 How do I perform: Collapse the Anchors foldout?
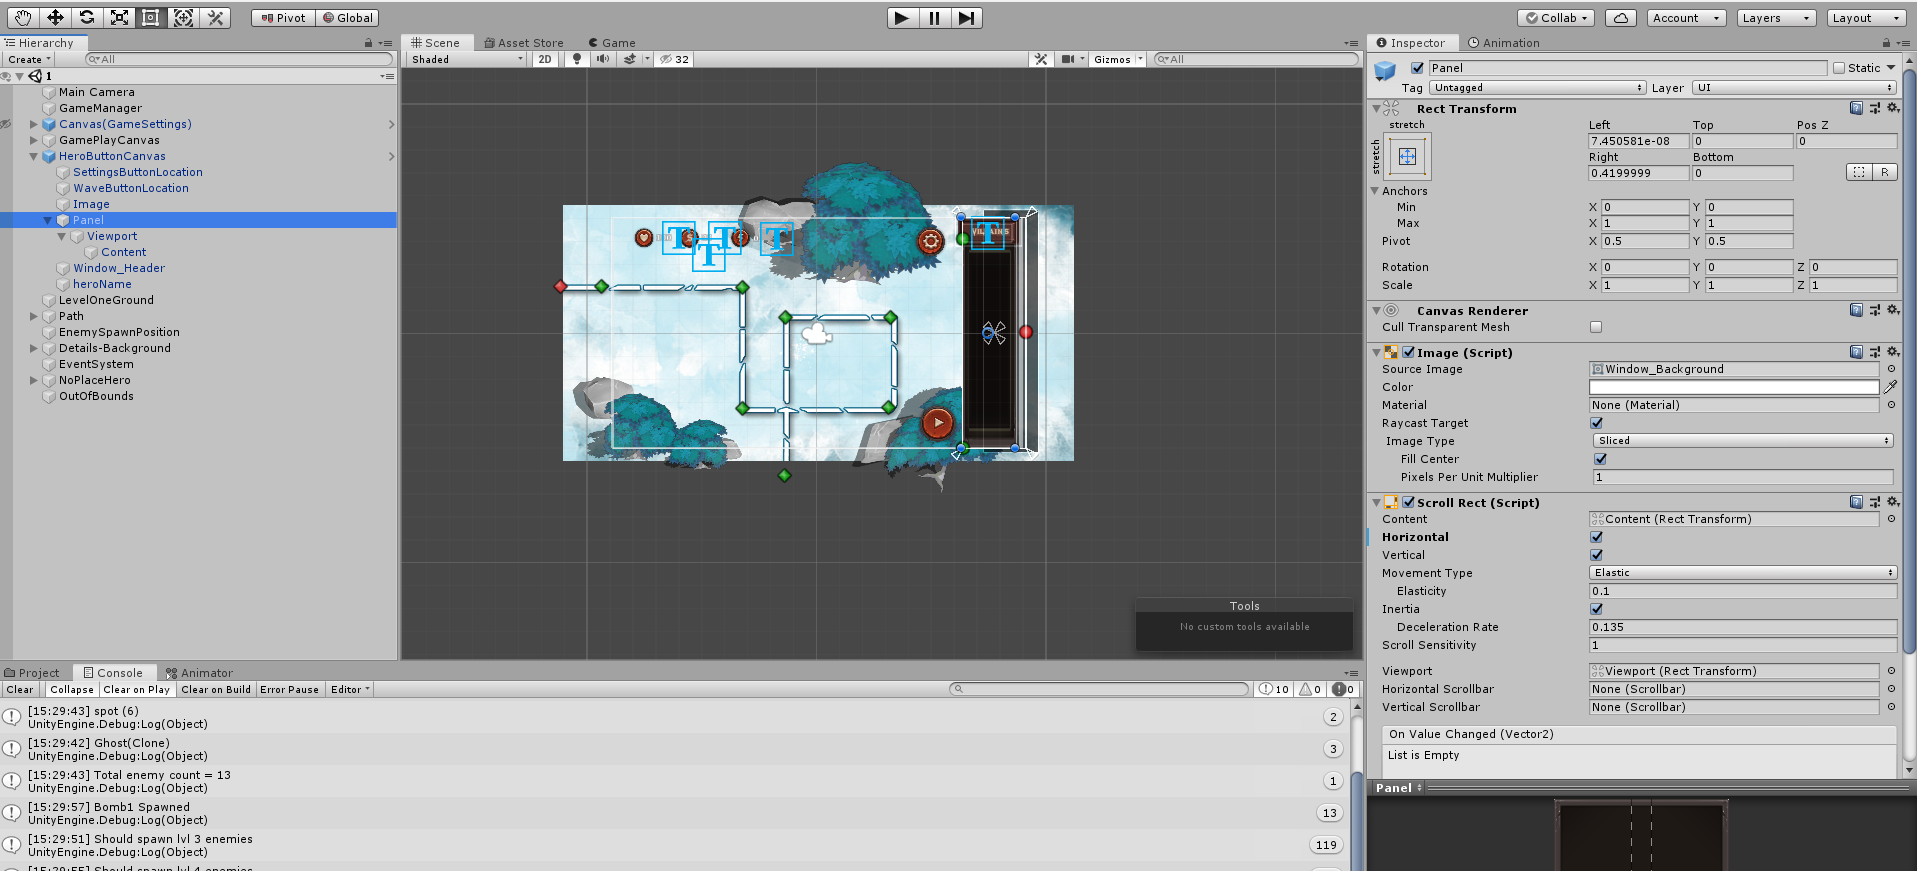pyautogui.click(x=1375, y=190)
